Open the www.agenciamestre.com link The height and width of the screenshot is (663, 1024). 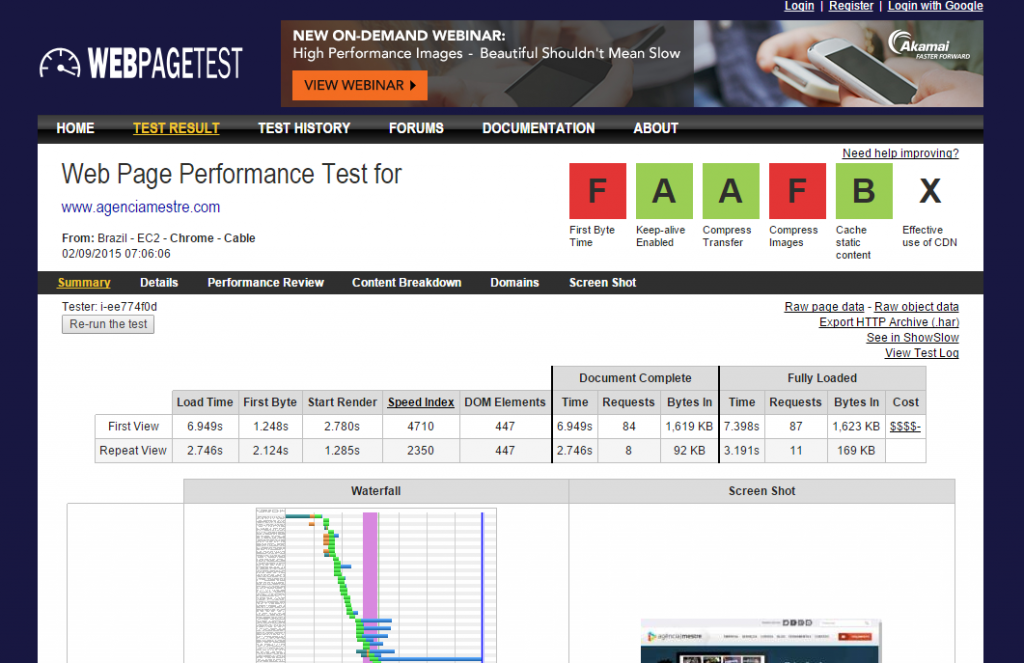coord(141,207)
